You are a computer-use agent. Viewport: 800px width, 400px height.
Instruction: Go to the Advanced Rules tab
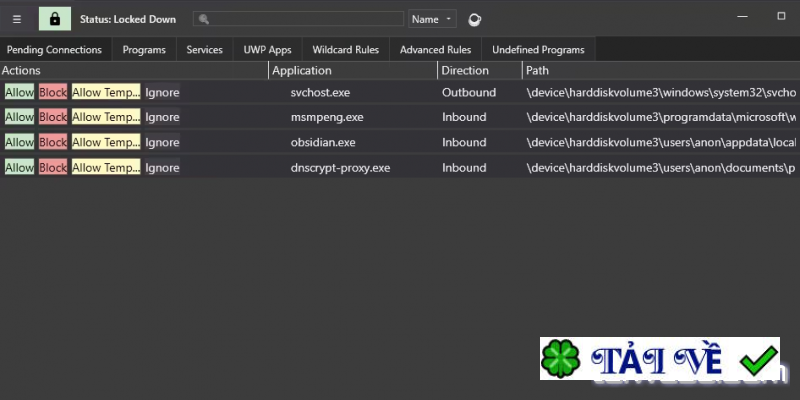436,49
